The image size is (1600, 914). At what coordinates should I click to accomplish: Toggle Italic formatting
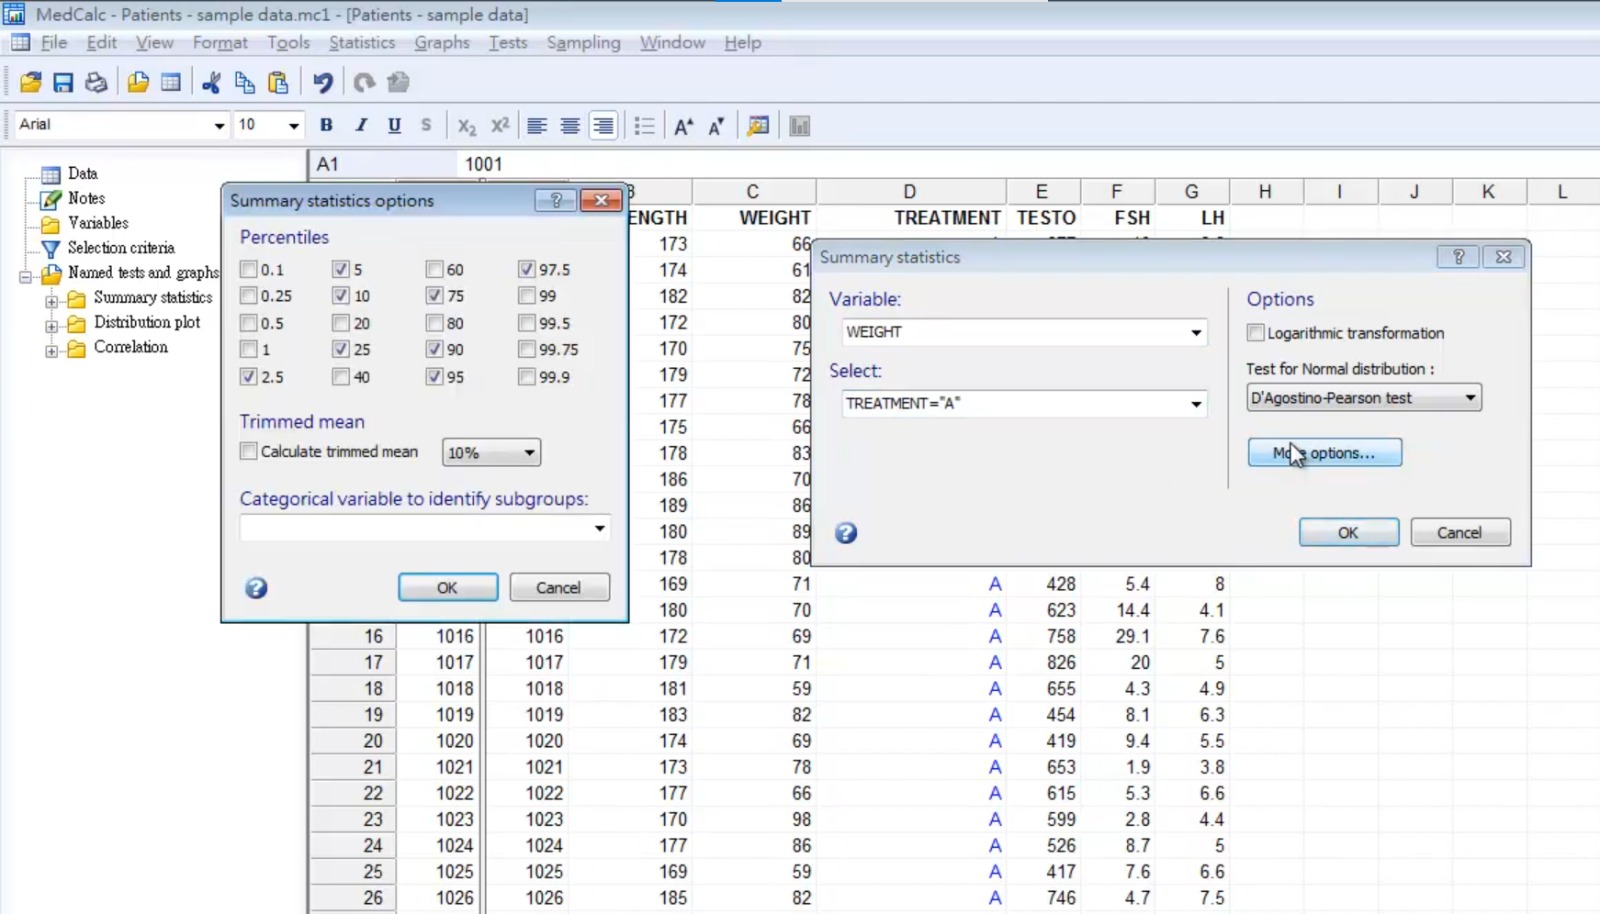click(361, 125)
